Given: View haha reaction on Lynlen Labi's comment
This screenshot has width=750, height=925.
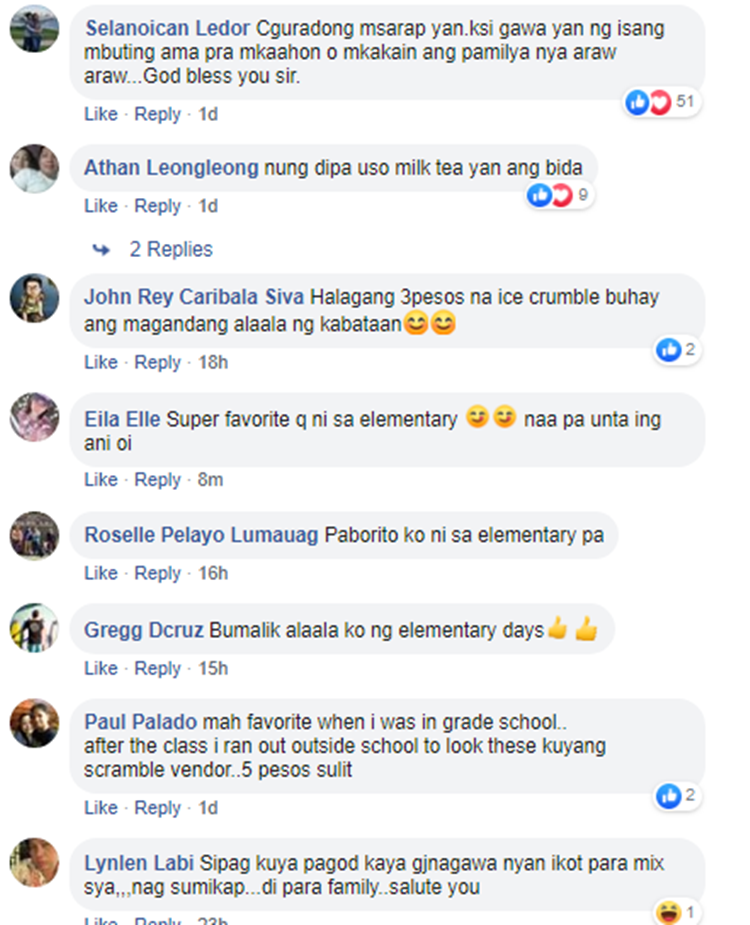Looking at the screenshot, I should pos(677,913).
